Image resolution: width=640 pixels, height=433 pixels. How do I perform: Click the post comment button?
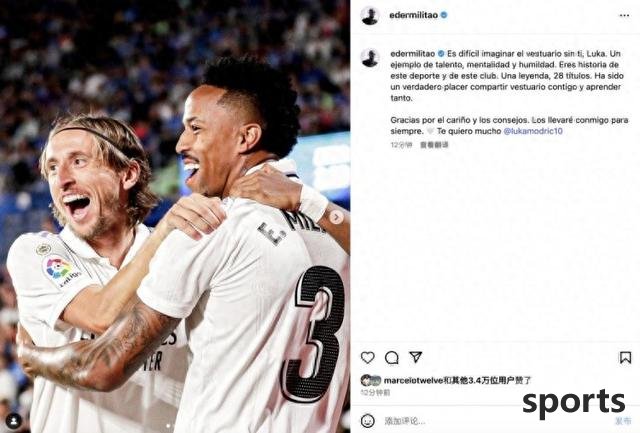point(622,421)
